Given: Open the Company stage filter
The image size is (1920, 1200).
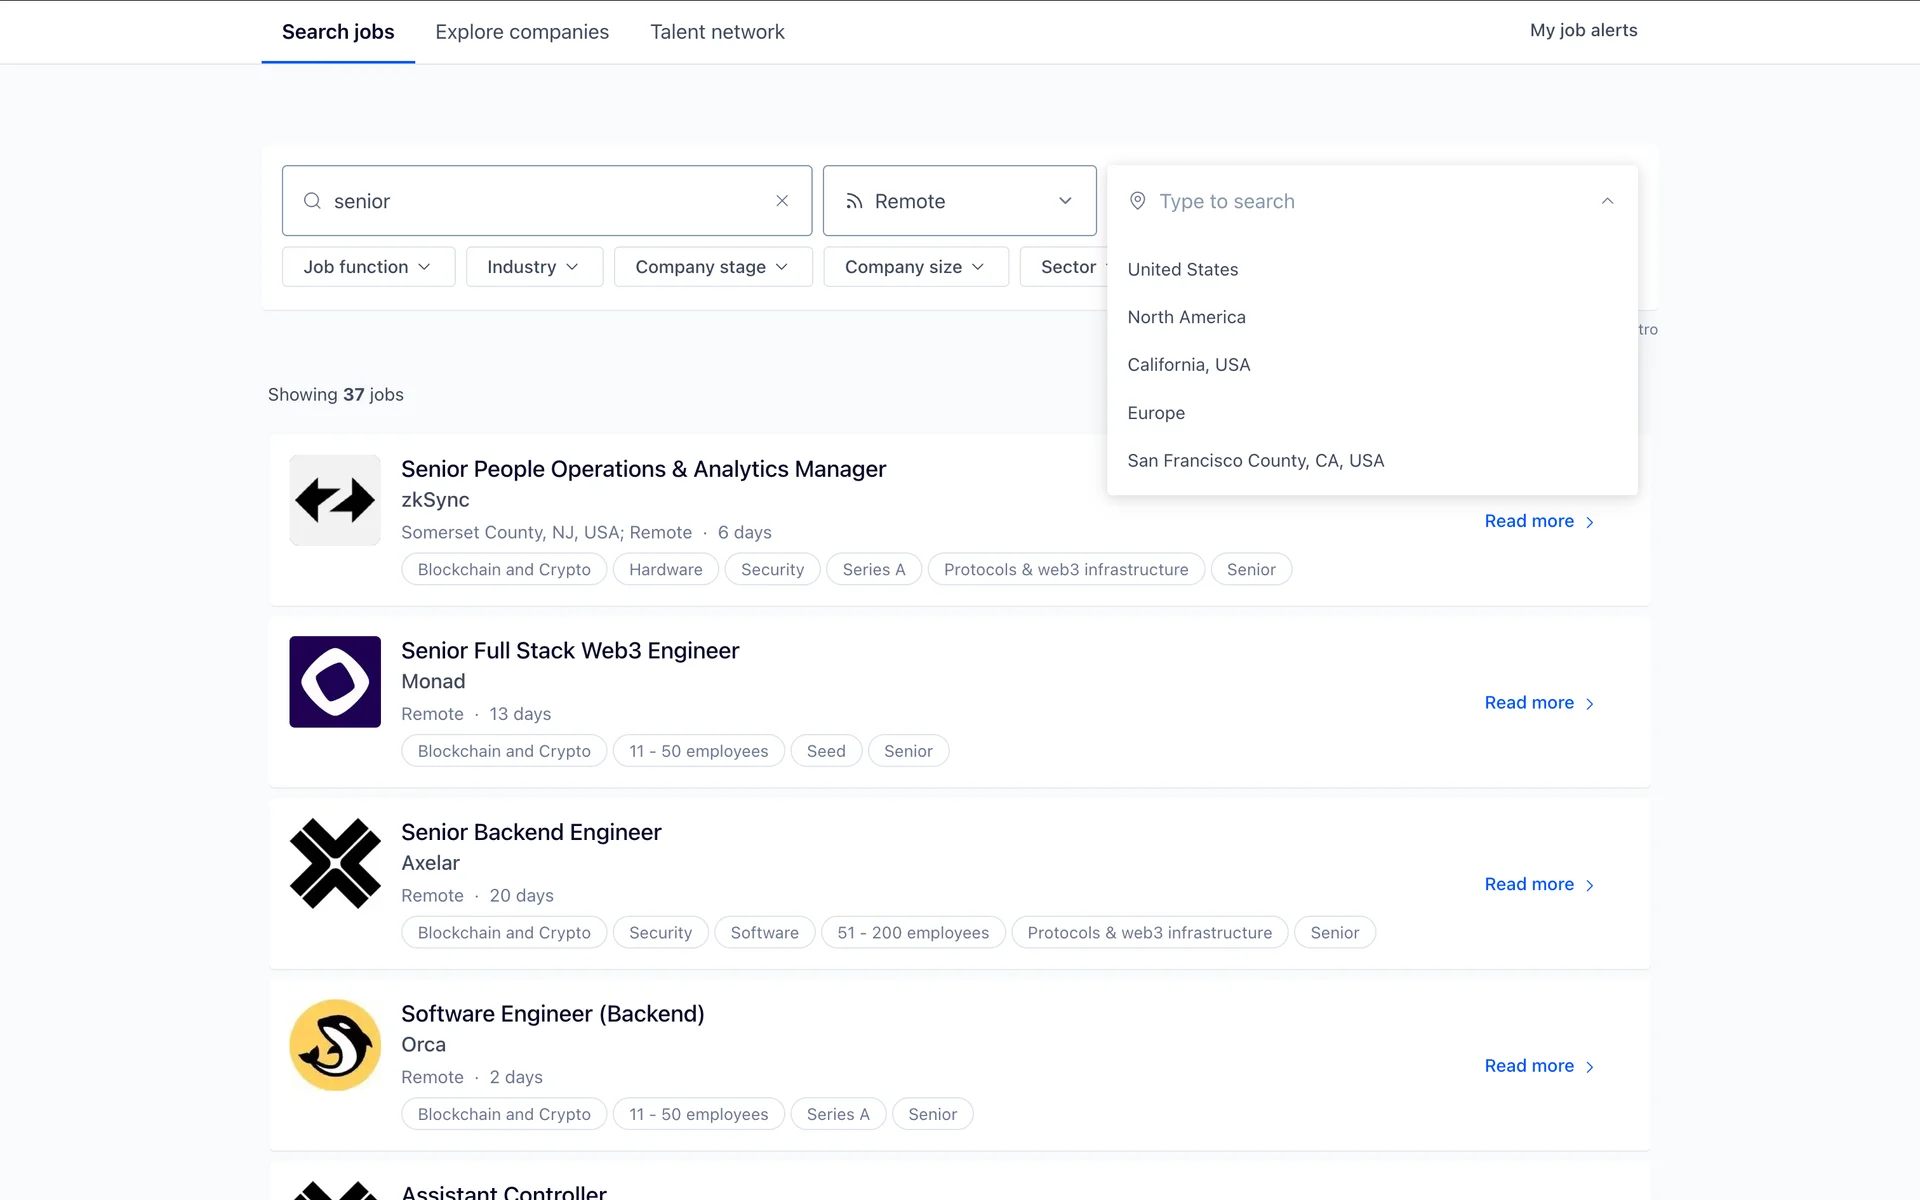Looking at the screenshot, I should 712,267.
